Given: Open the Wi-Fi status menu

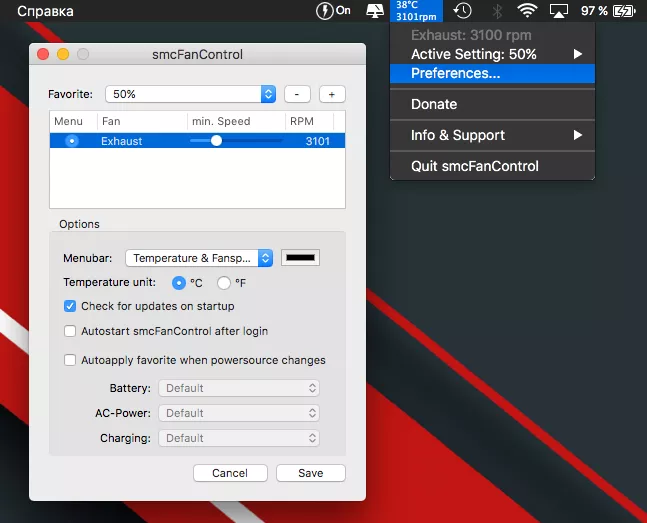Looking at the screenshot, I should coord(527,11).
